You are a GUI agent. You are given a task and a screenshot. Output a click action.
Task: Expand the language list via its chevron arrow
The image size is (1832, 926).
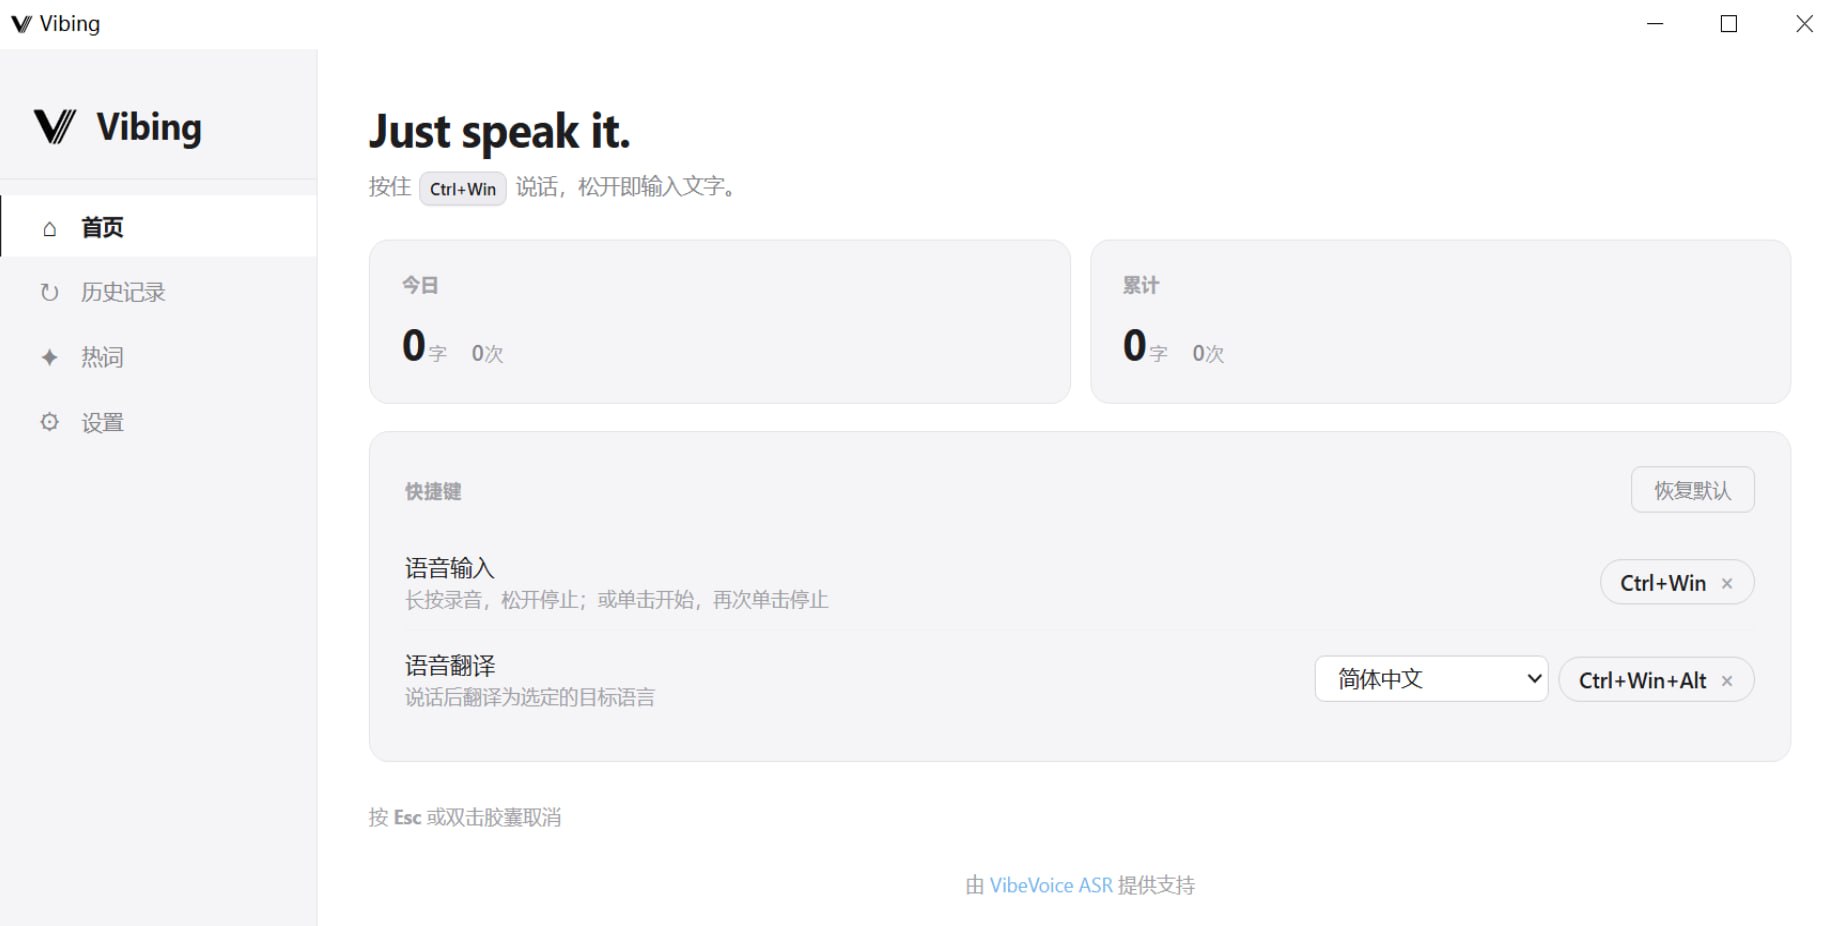click(x=1534, y=679)
